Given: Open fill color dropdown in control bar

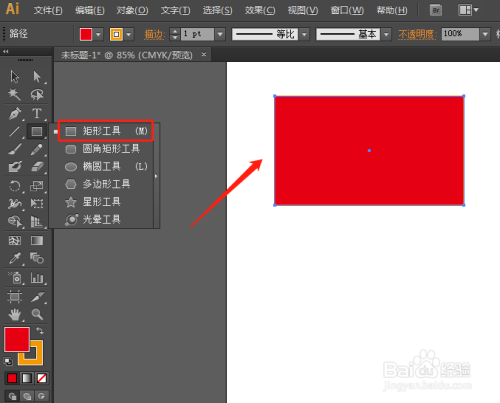Looking at the screenshot, I should coord(98,34).
